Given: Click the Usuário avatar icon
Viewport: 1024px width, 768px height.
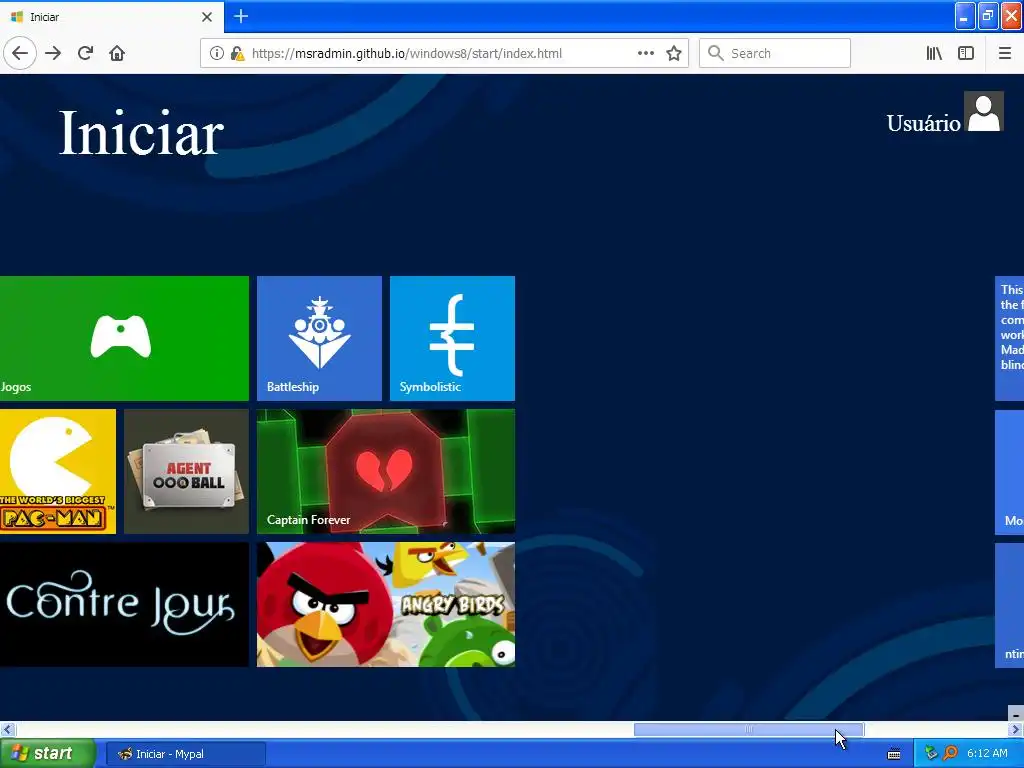Looking at the screenshot, I should click(x=984, y=112).
